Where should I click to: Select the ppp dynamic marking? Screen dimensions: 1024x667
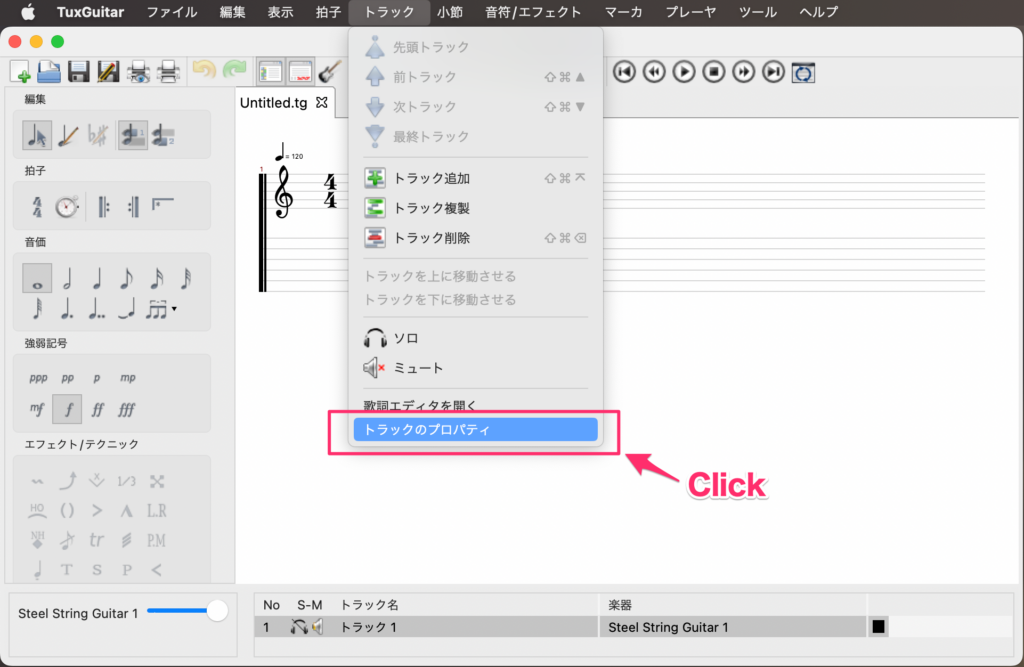[x=38, y=378]
